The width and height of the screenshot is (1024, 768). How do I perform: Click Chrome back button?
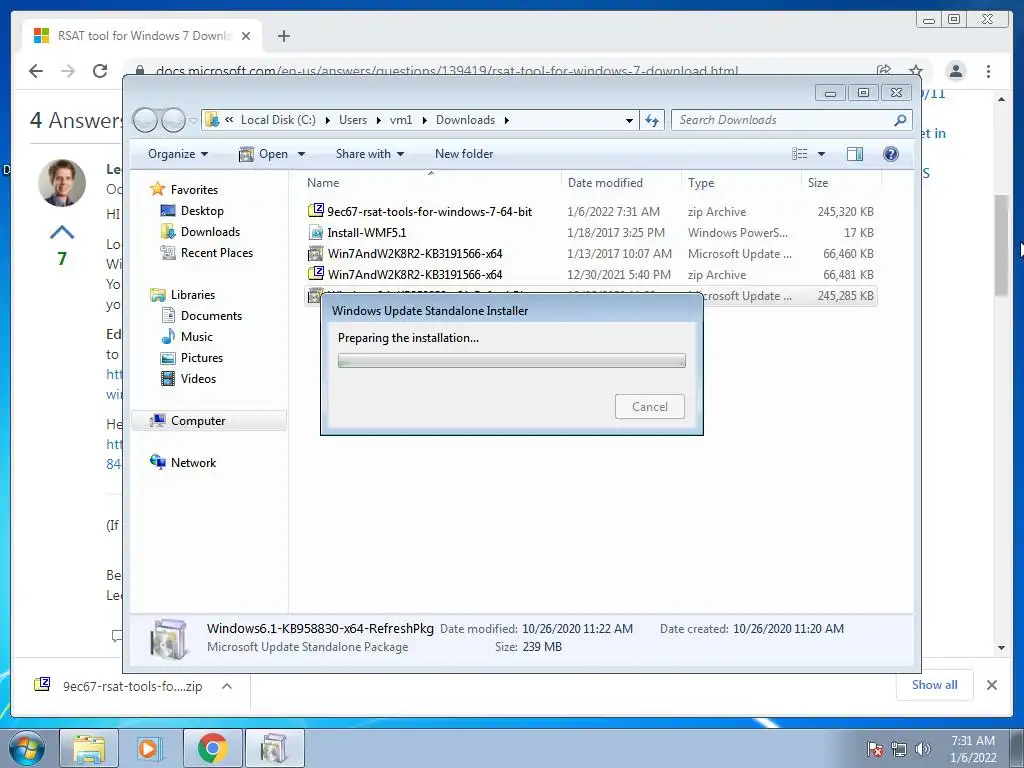point(36,71)
